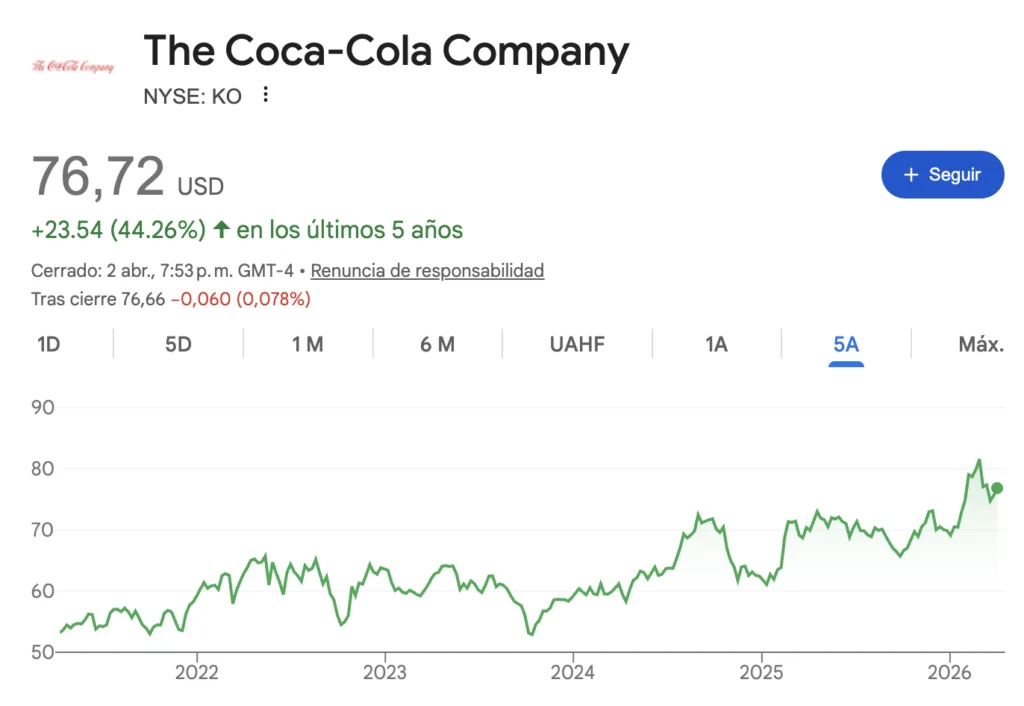Click the green upward arrow next to 44.26%
The height and width of the screenshot is (706, 1024).
click(x=220, y=229)
